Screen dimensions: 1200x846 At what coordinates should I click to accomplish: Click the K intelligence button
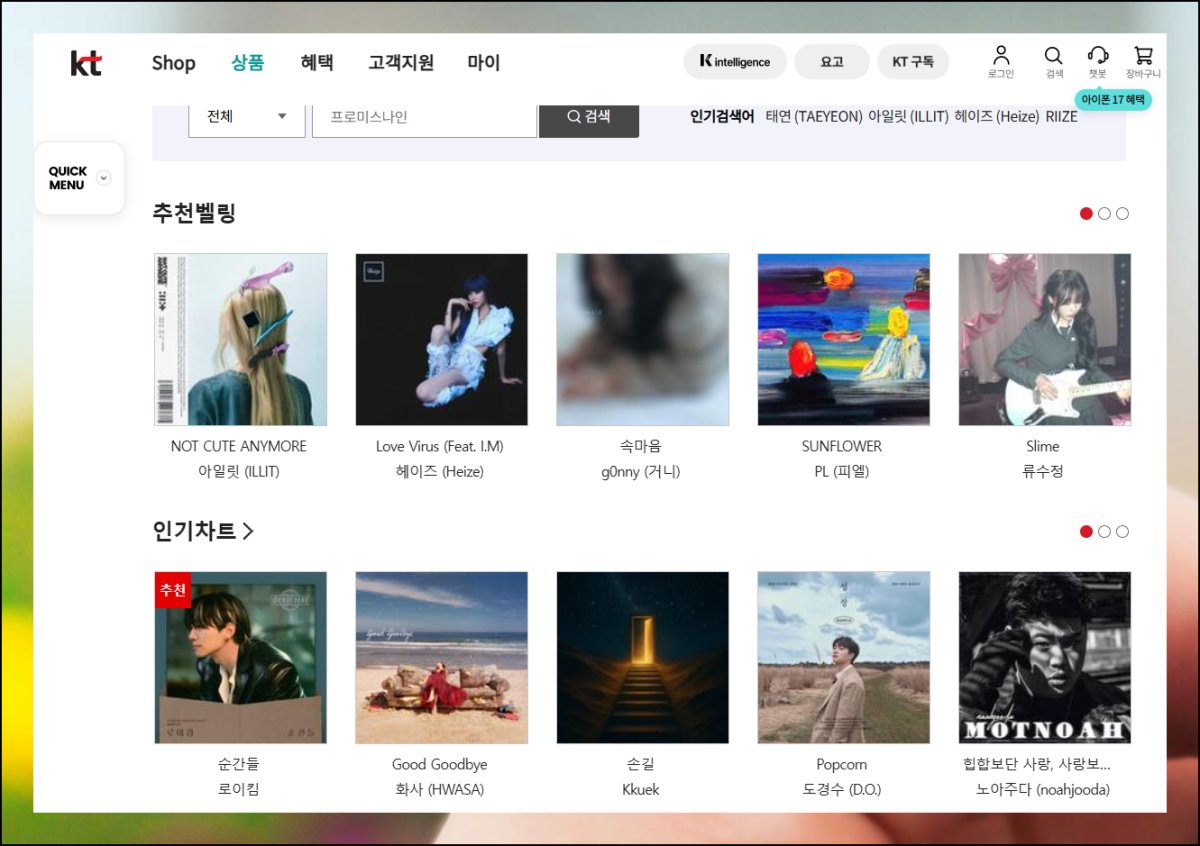coord(735,62)
